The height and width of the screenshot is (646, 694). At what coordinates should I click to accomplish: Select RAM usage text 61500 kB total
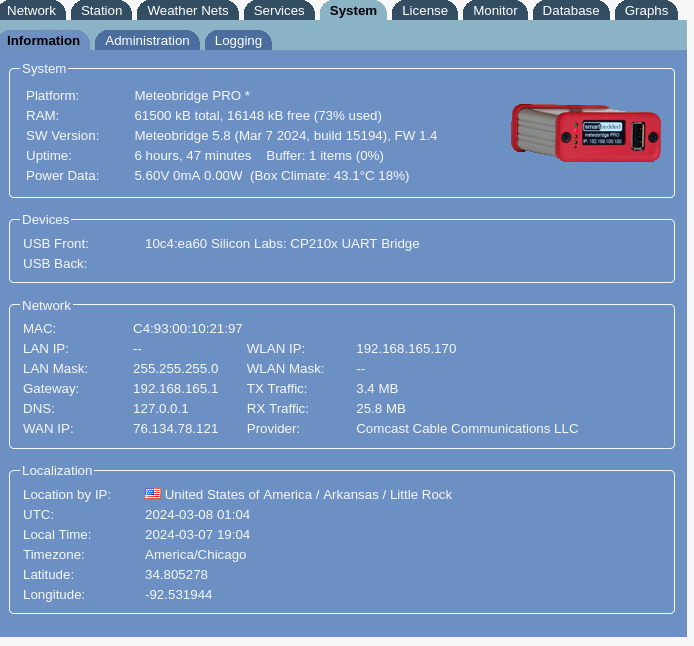click(179, 115)
